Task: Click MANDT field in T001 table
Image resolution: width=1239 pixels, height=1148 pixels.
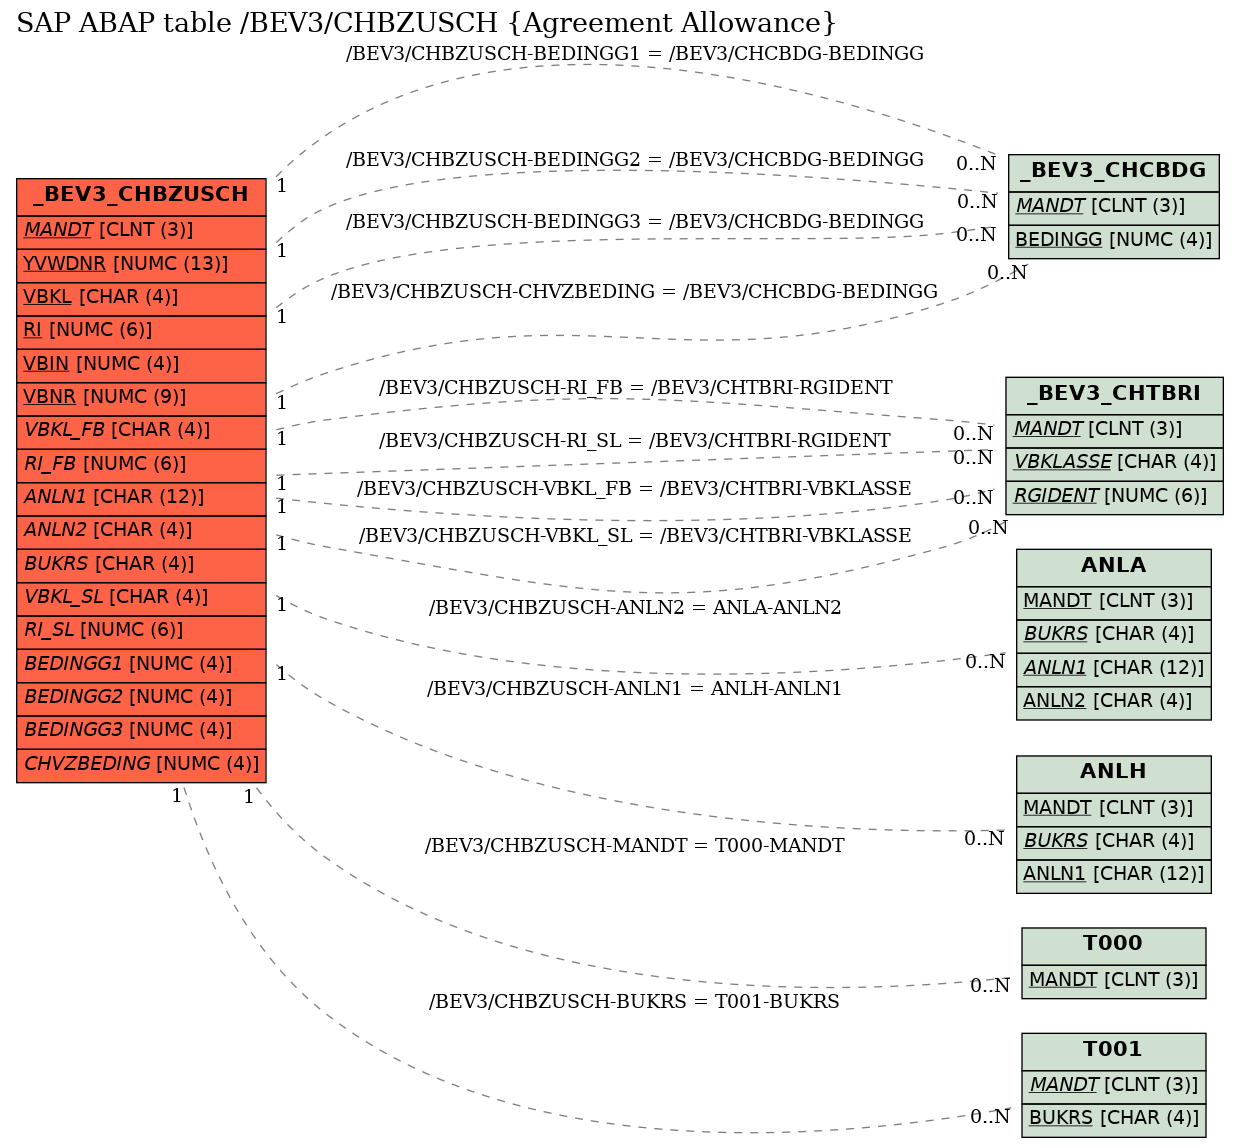Action: coord(1114,1086)
